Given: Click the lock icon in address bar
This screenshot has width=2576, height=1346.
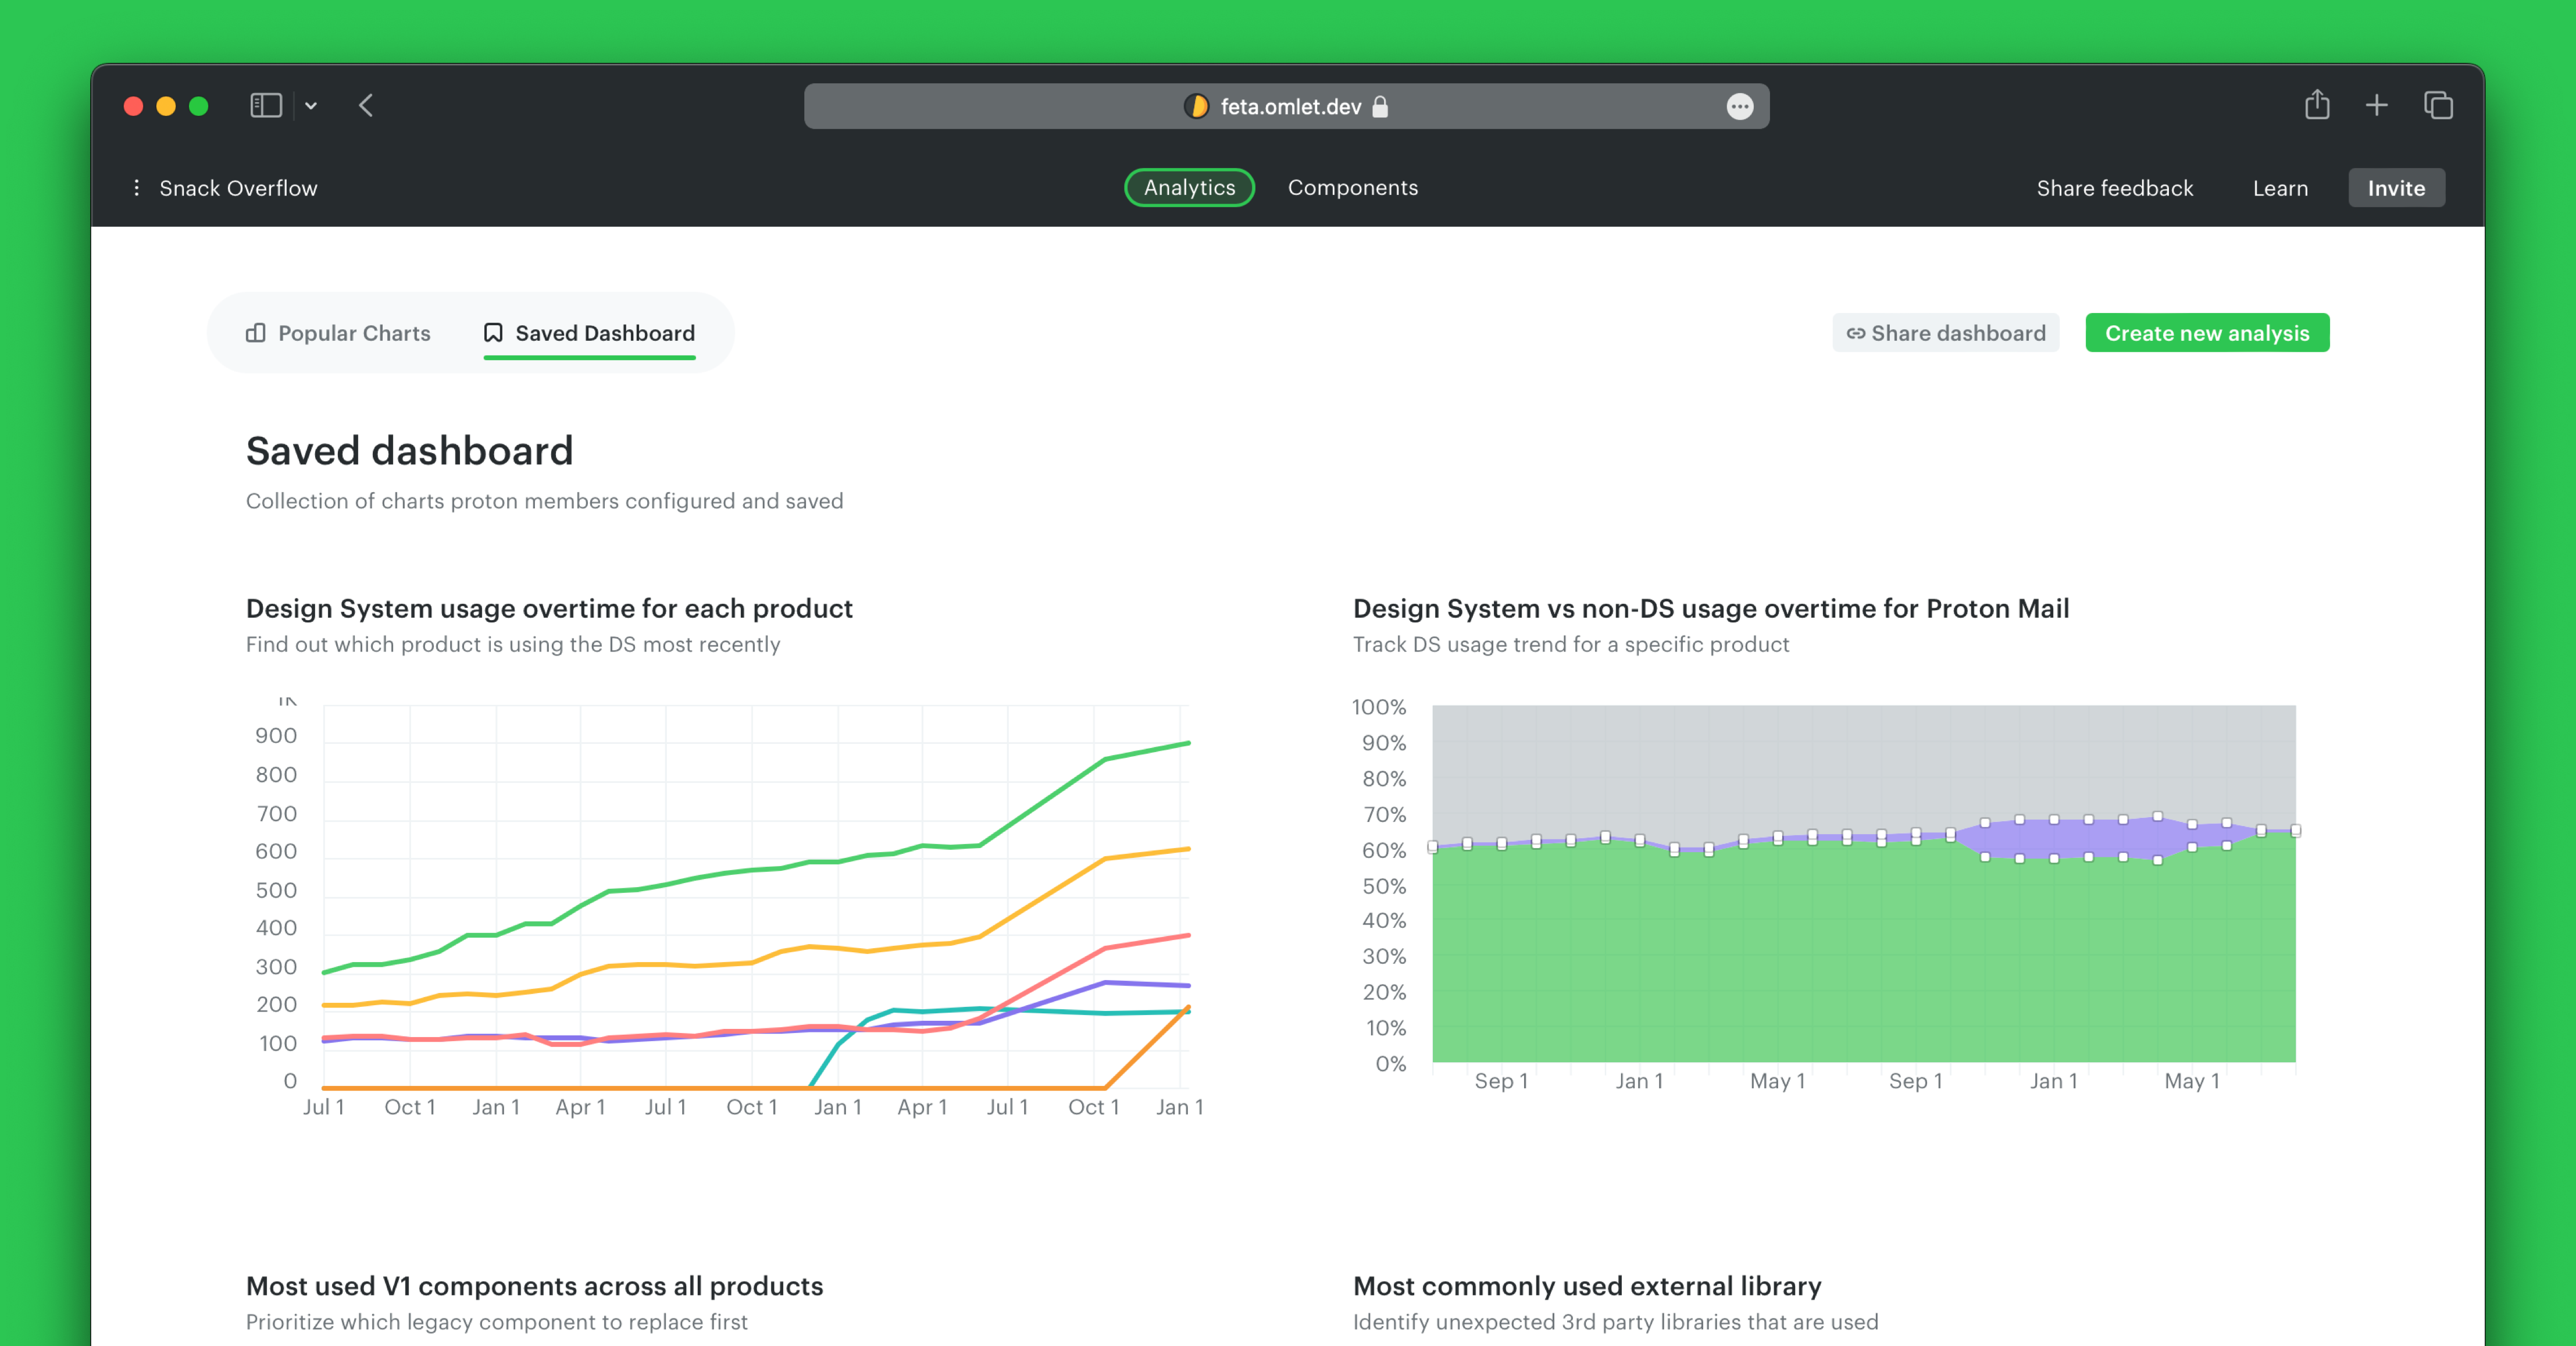Looking at the screenshot, I should (x=1380, y=107).
